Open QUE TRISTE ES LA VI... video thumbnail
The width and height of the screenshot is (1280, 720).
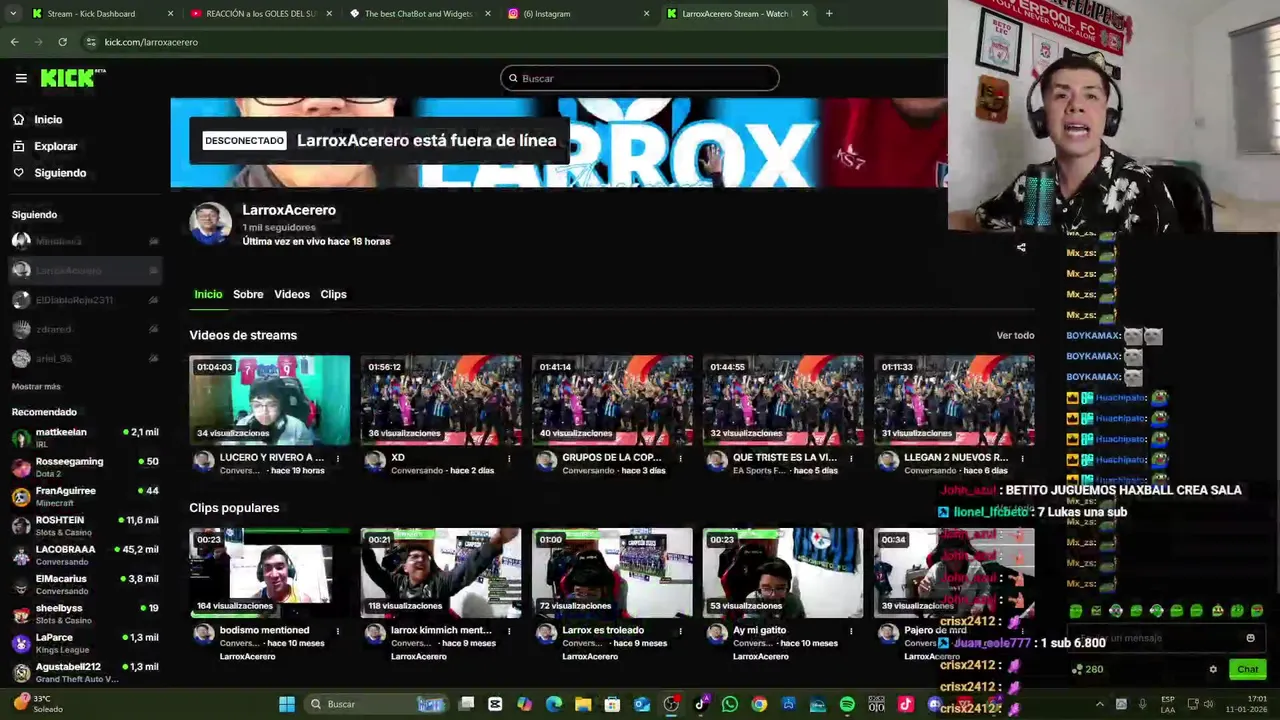(783, 399)
